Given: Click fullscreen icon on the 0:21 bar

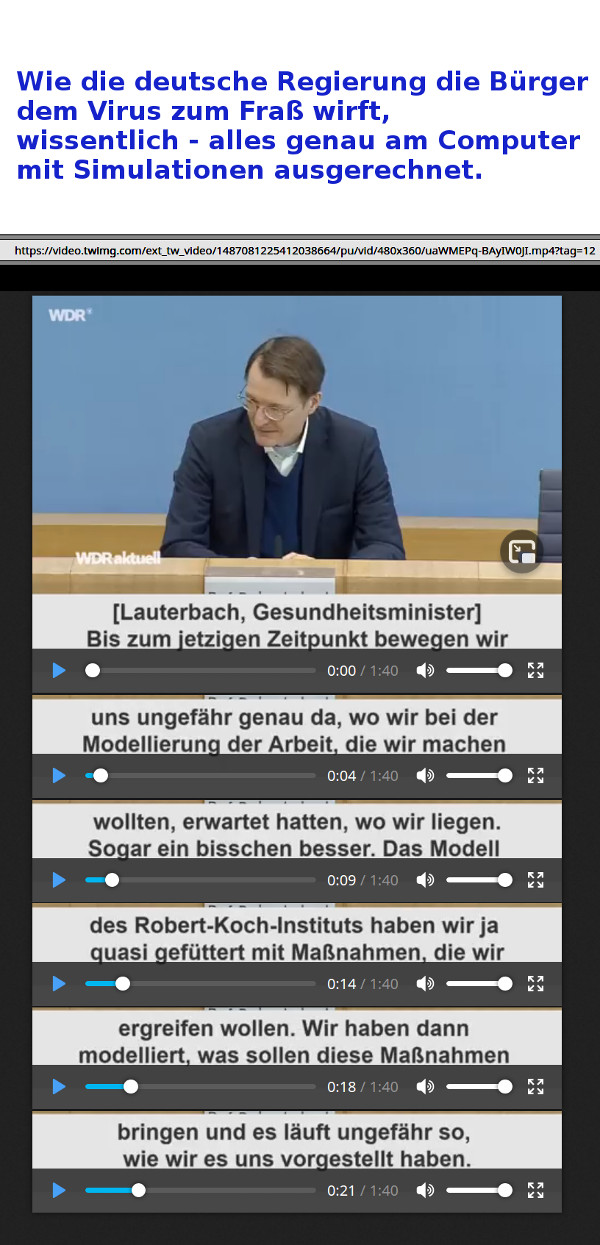Looking at the screenshot, I should [x=535, y=1190].
